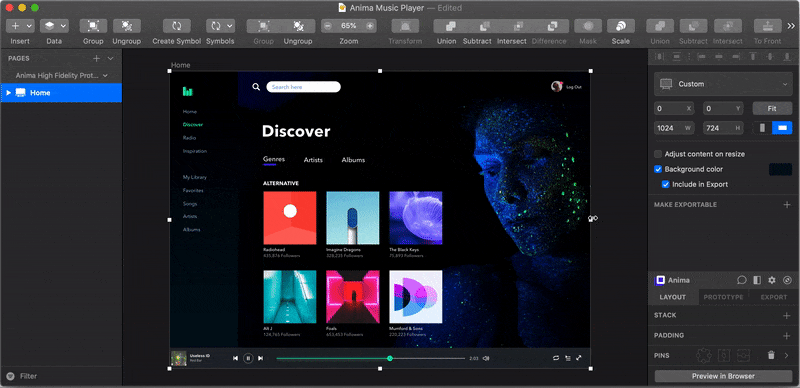800x388 pixels.
Task: Click the previous track button in player
Action: click(x=235, y=358)
